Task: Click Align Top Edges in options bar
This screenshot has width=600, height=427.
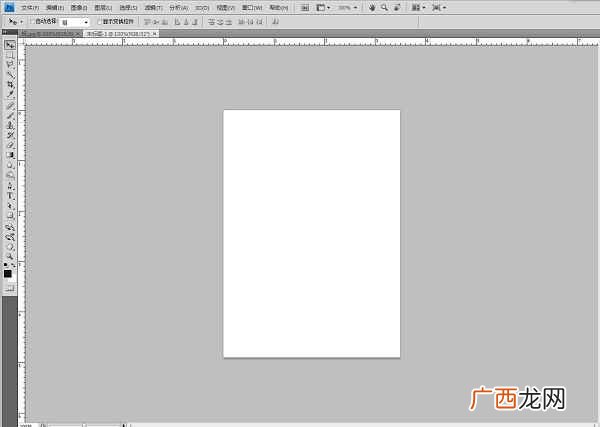Action: pyautogui.click(x=147, y=22)
